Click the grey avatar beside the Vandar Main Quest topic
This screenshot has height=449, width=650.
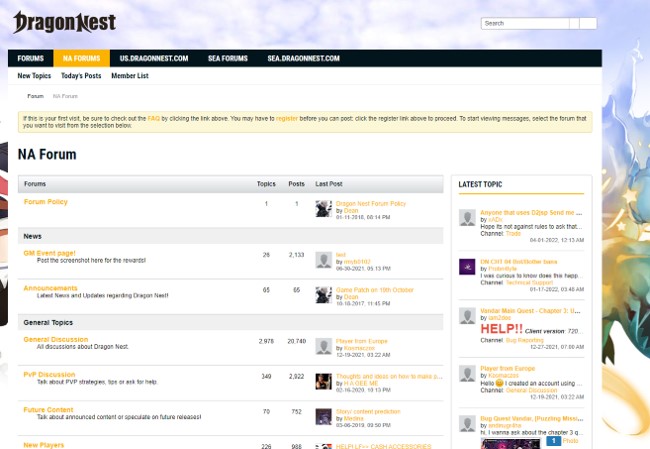point(466,316)
